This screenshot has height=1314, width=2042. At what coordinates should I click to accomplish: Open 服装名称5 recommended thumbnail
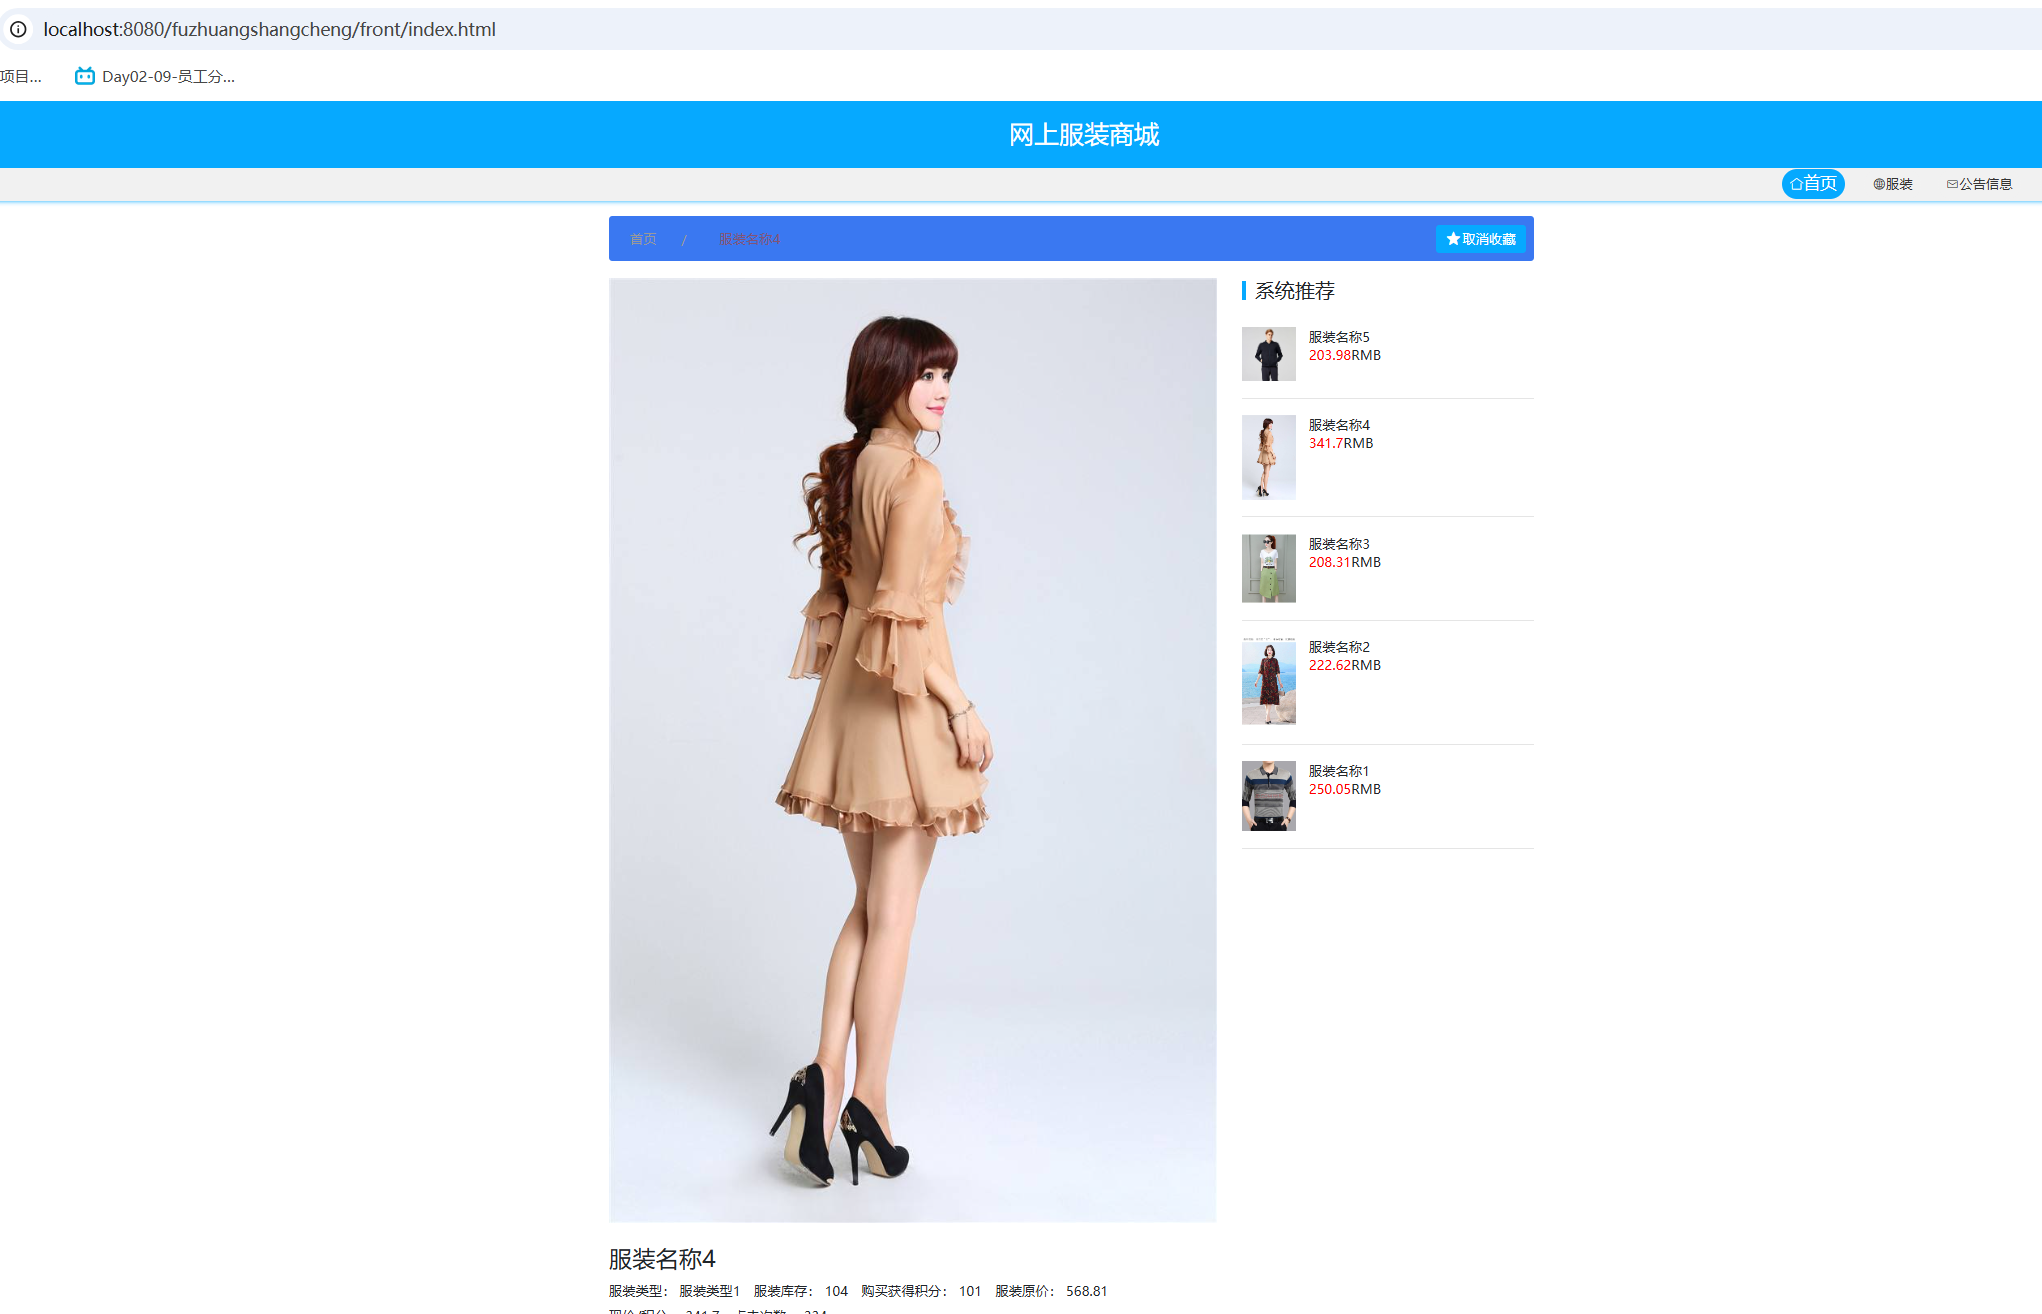point(1268,354)
